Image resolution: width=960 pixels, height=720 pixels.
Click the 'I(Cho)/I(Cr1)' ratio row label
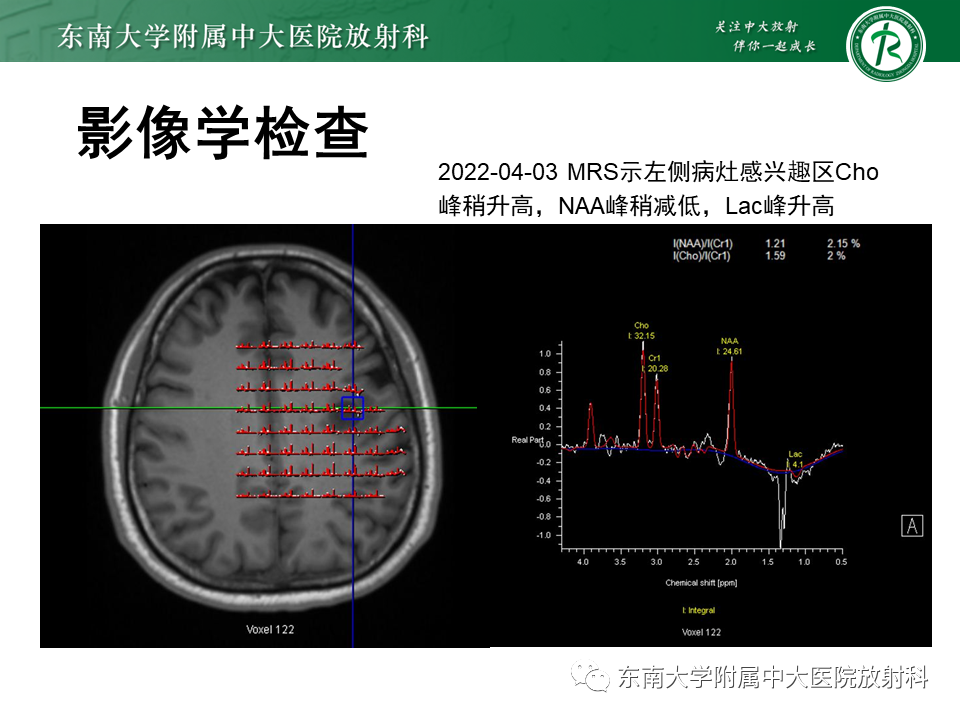(x=702, y=256)
